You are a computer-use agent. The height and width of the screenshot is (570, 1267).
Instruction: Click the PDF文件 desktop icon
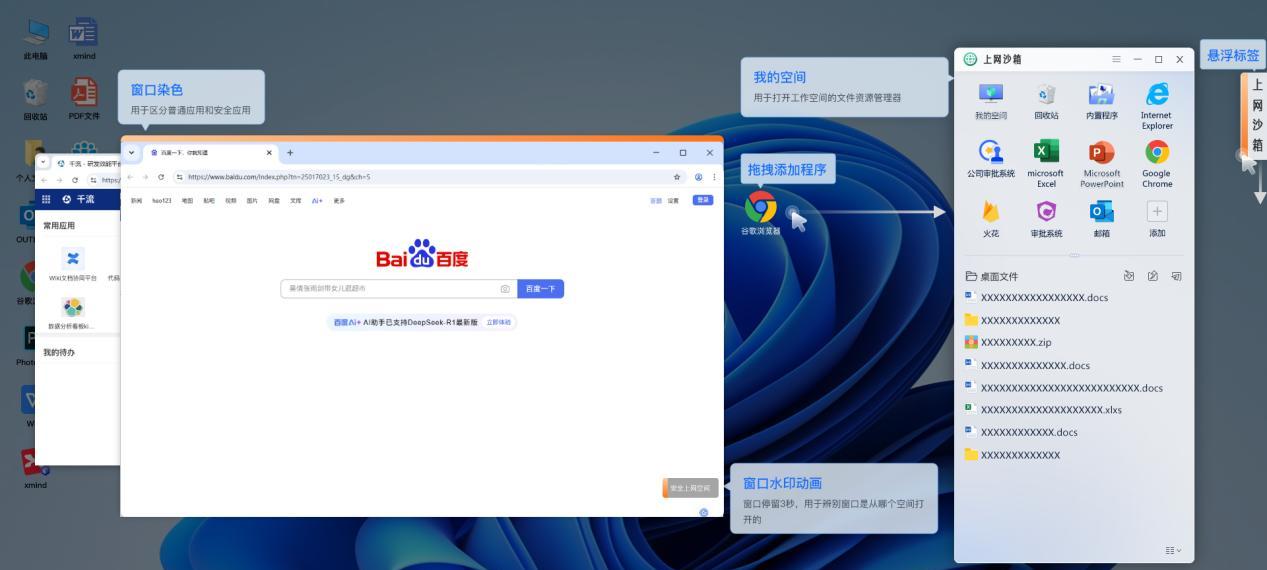click(84, 99)
